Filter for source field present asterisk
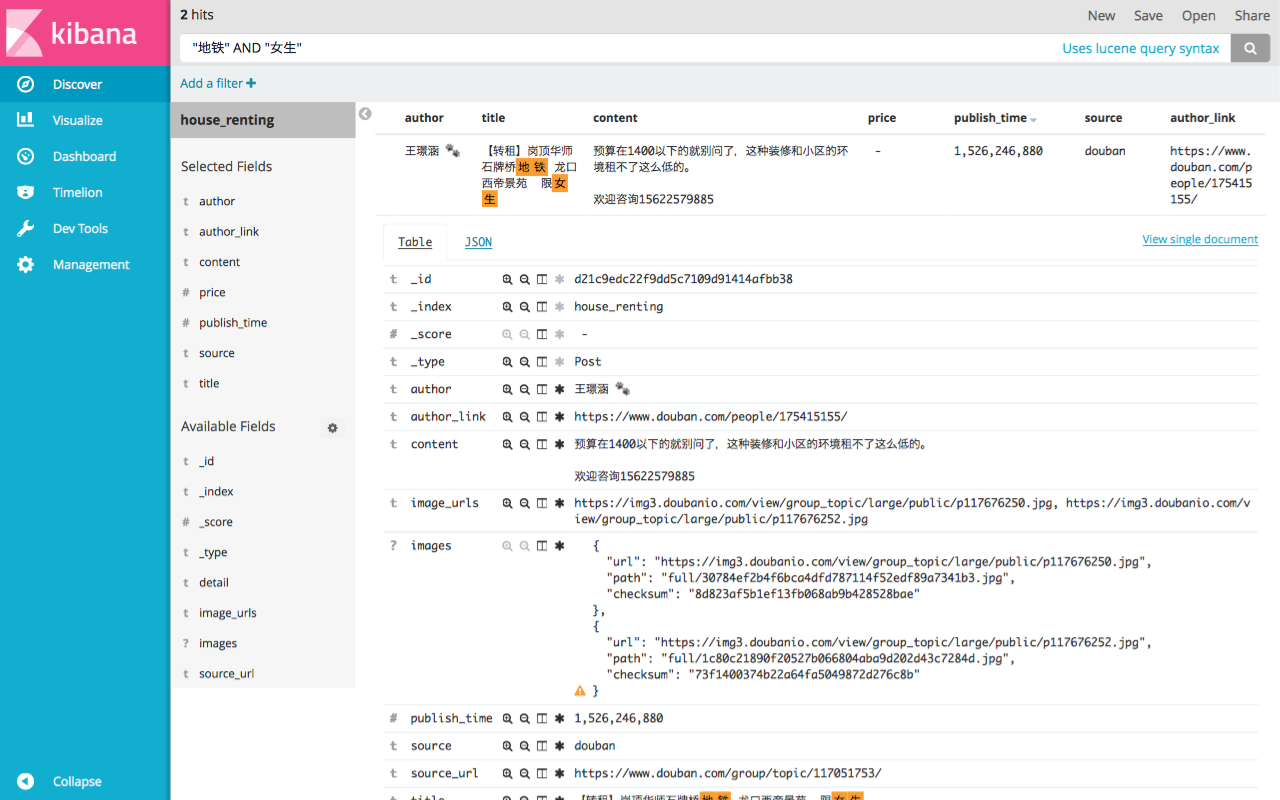 (559, 746)
